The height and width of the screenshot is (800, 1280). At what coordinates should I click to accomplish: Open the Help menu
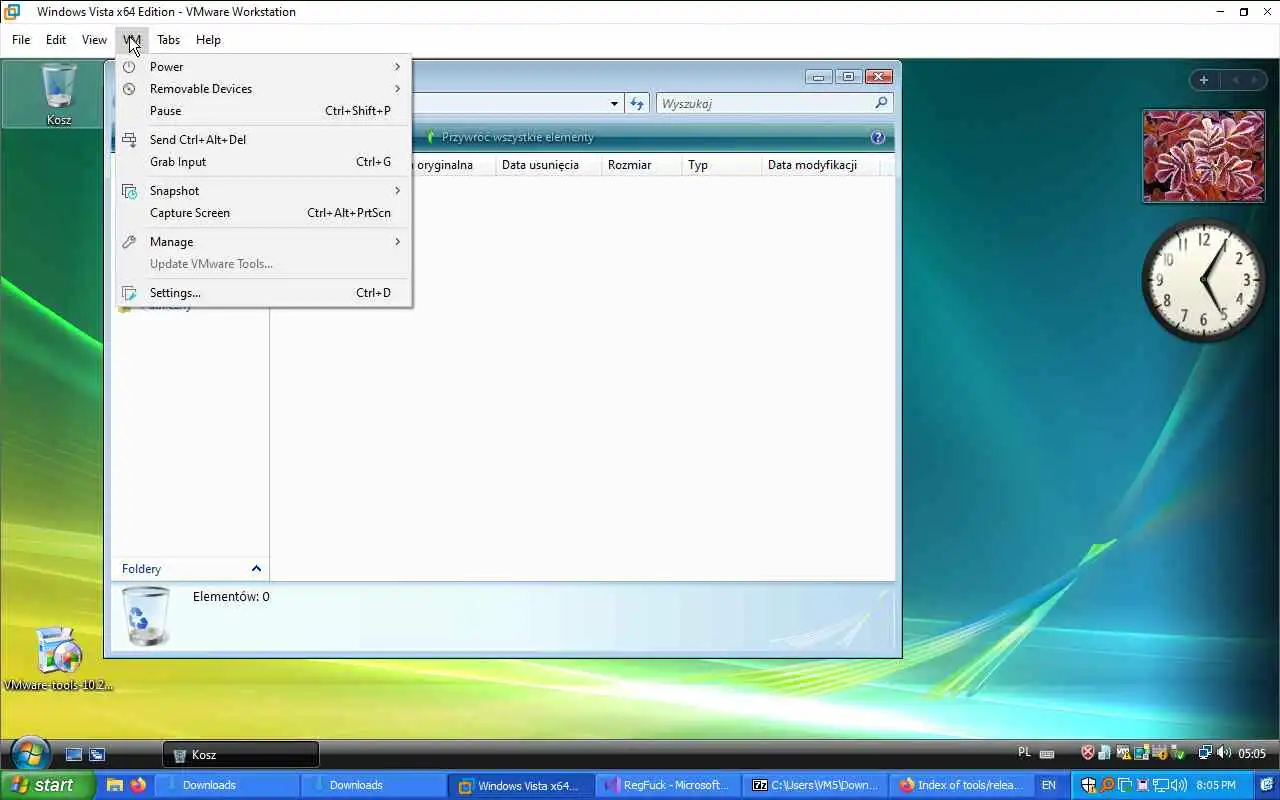tap(208, 40)
